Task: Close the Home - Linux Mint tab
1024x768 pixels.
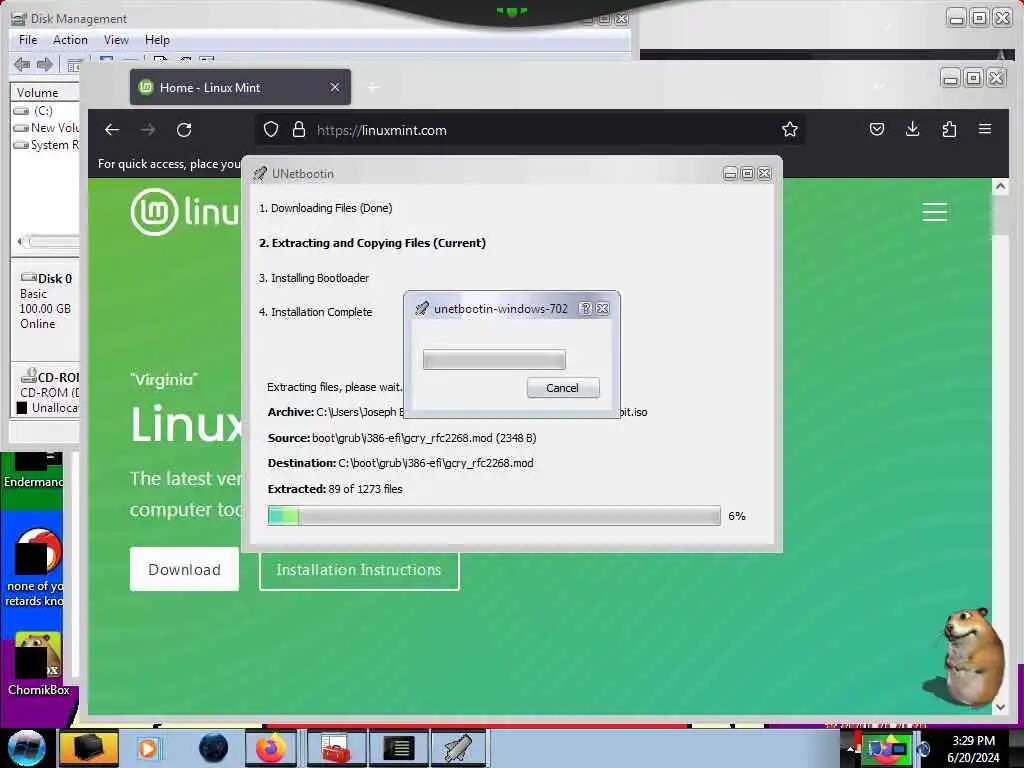Action: click(x=334, y=87)
